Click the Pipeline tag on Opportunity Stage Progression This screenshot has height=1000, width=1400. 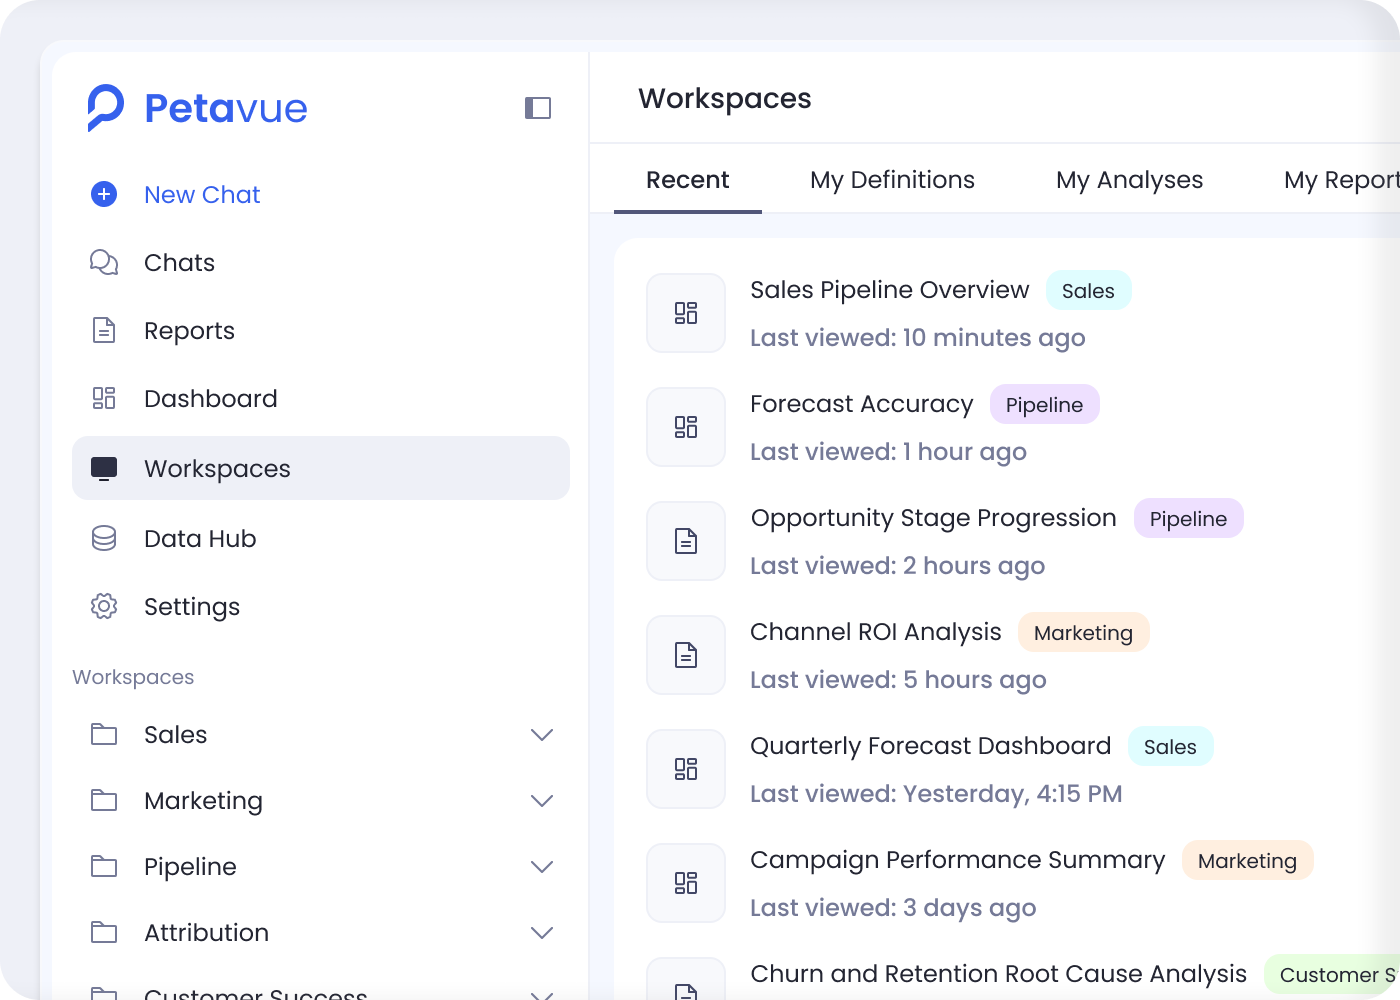coord(1188,518)
